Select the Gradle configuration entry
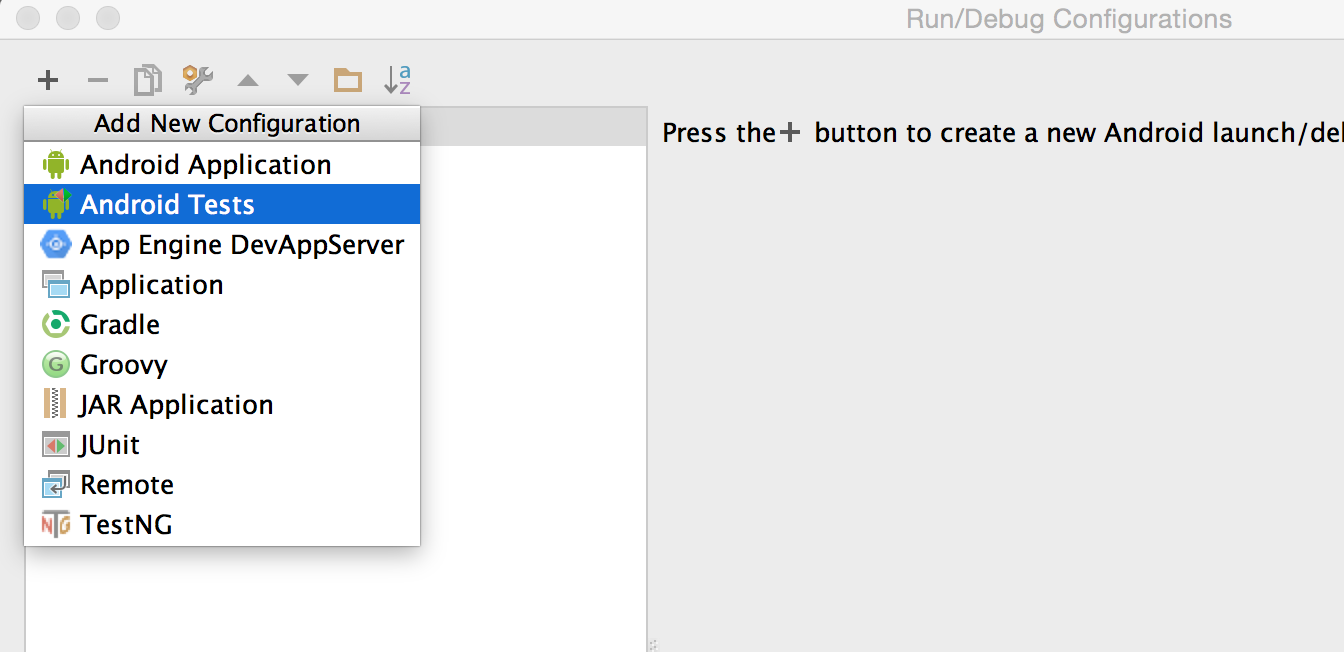Screen dimensions: 1344x652 click(x=120, y=324)
